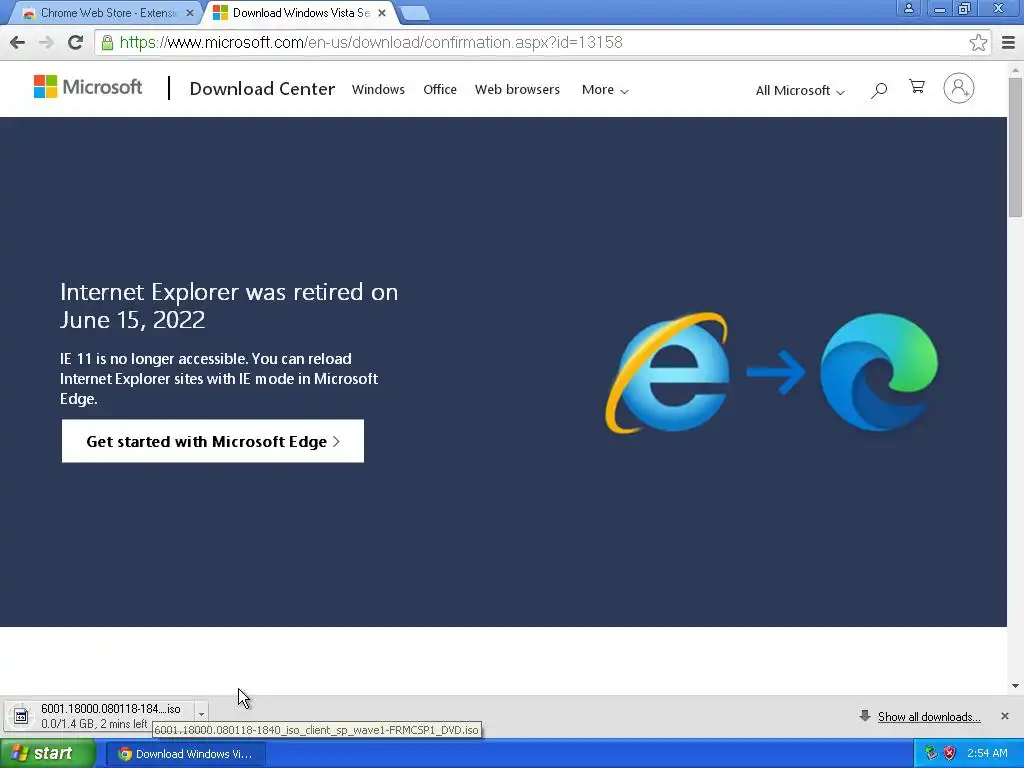Click the Chrome user profile icon in title bar

[x=908, y=8]
